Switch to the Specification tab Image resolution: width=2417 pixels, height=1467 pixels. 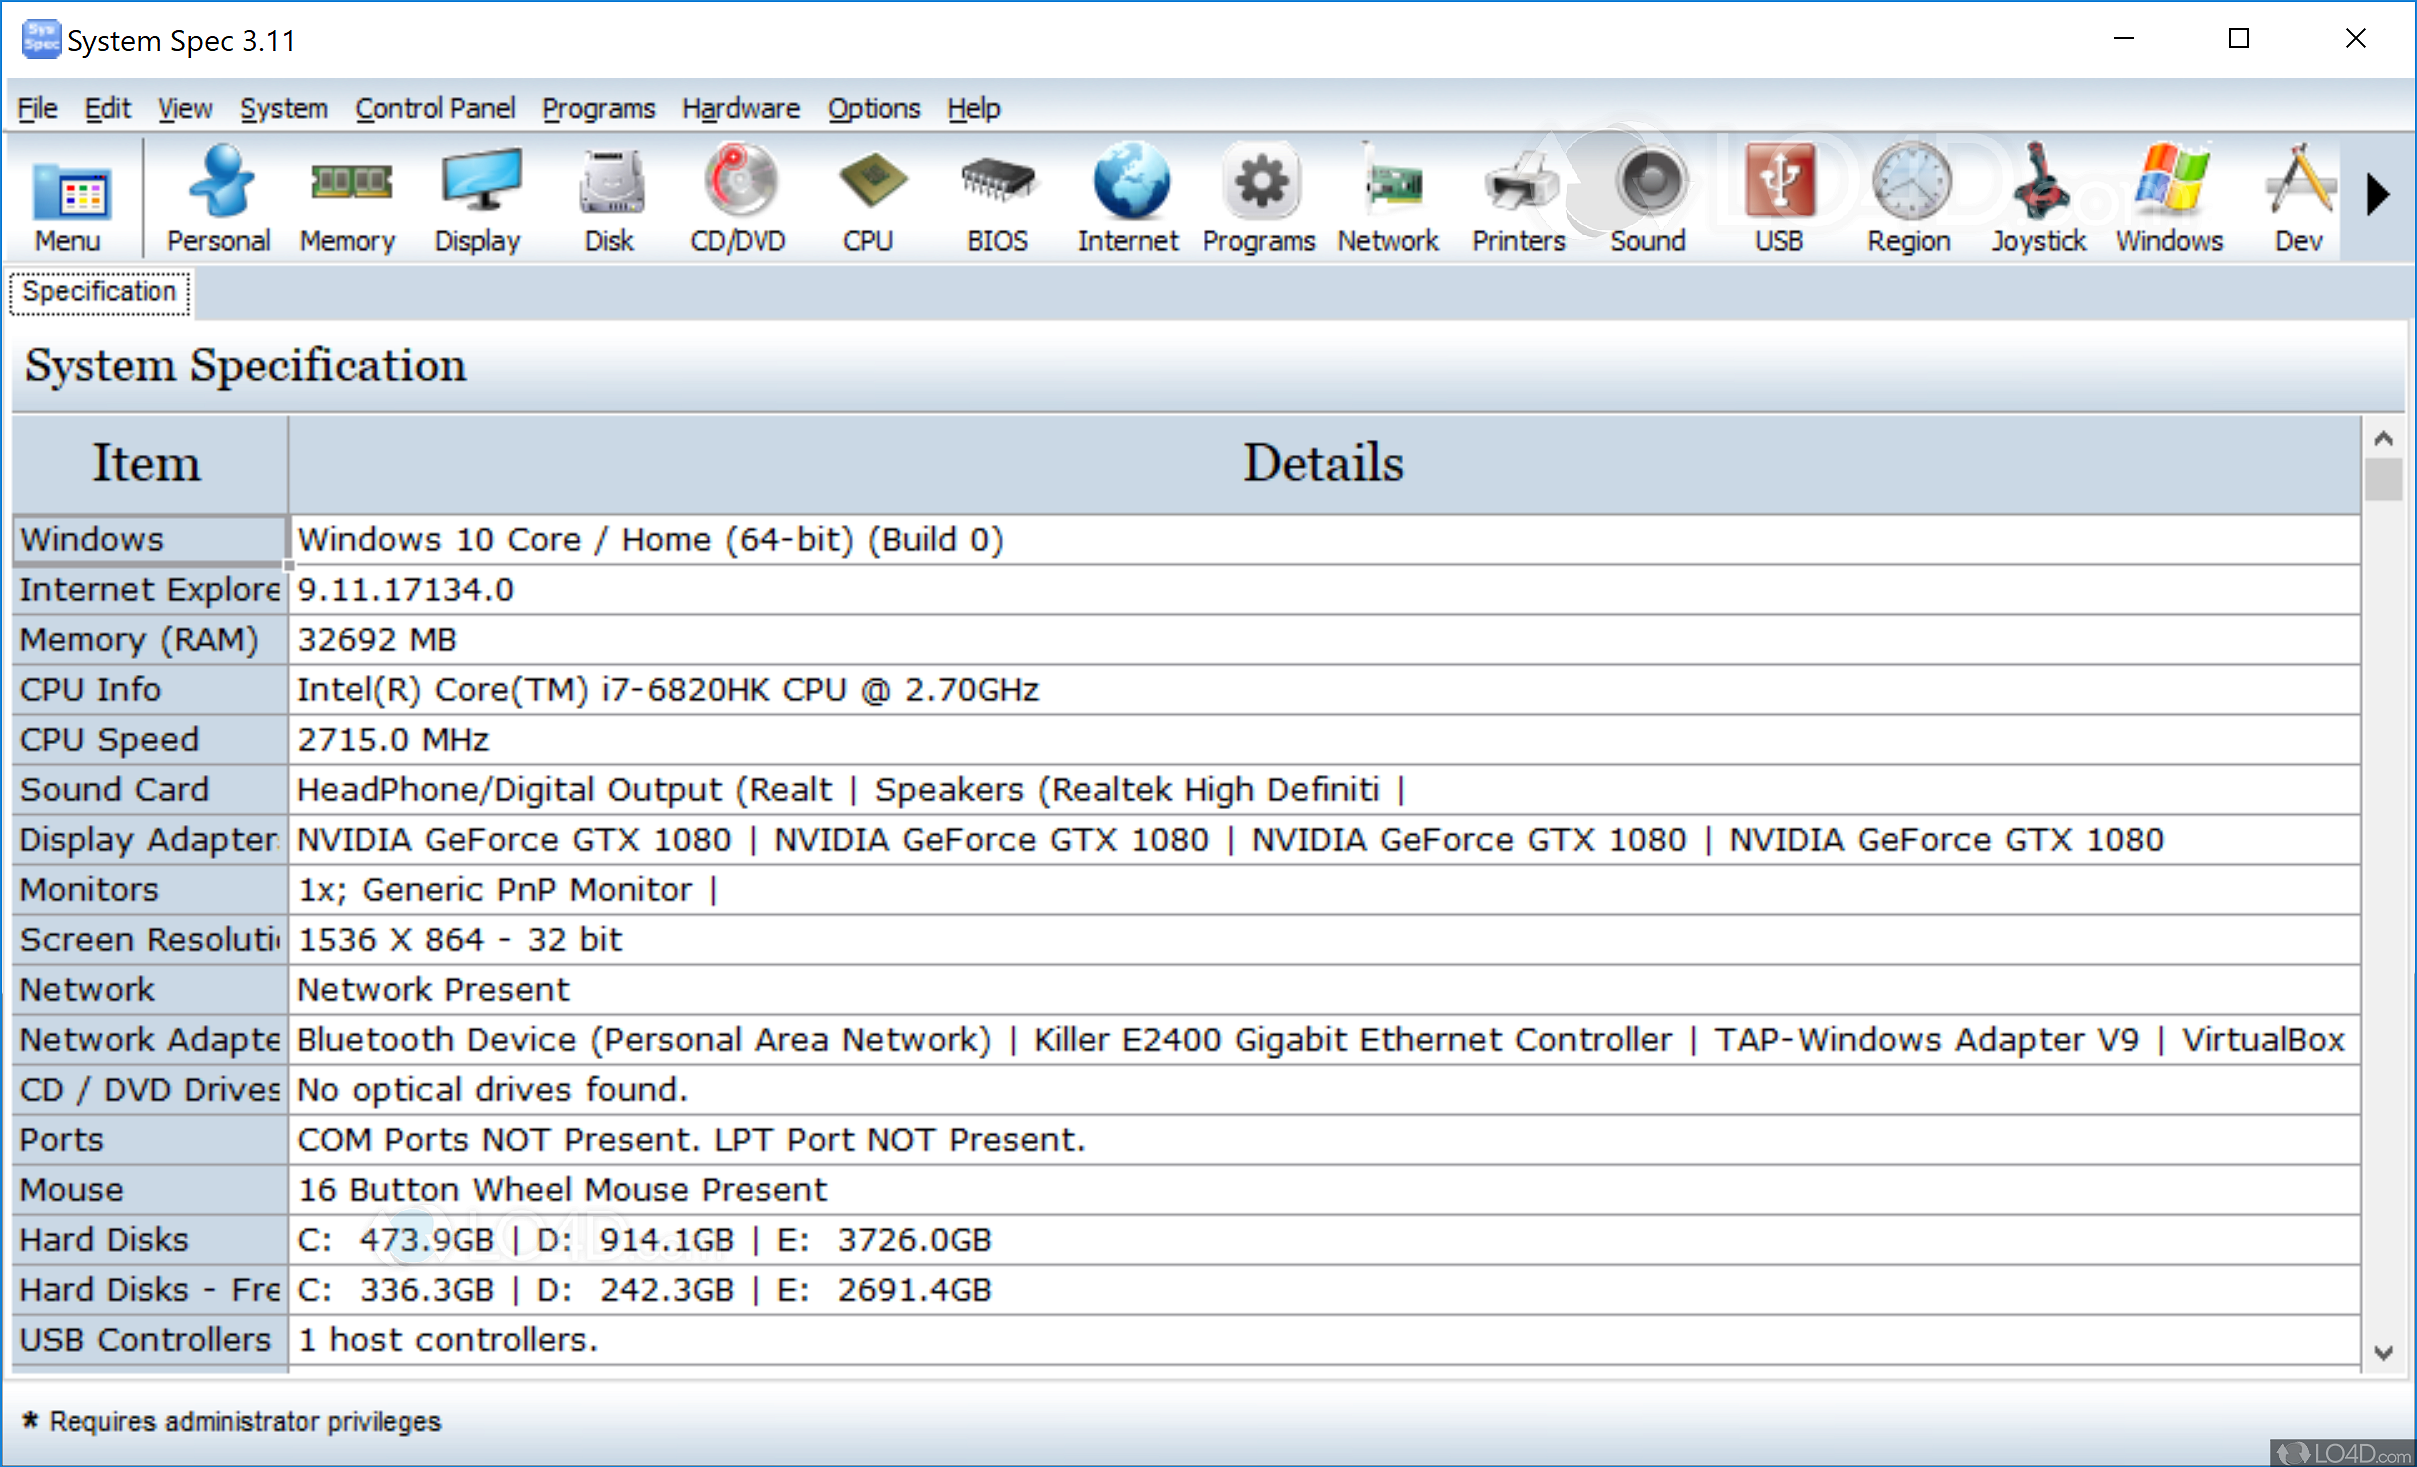coord(99,292)
